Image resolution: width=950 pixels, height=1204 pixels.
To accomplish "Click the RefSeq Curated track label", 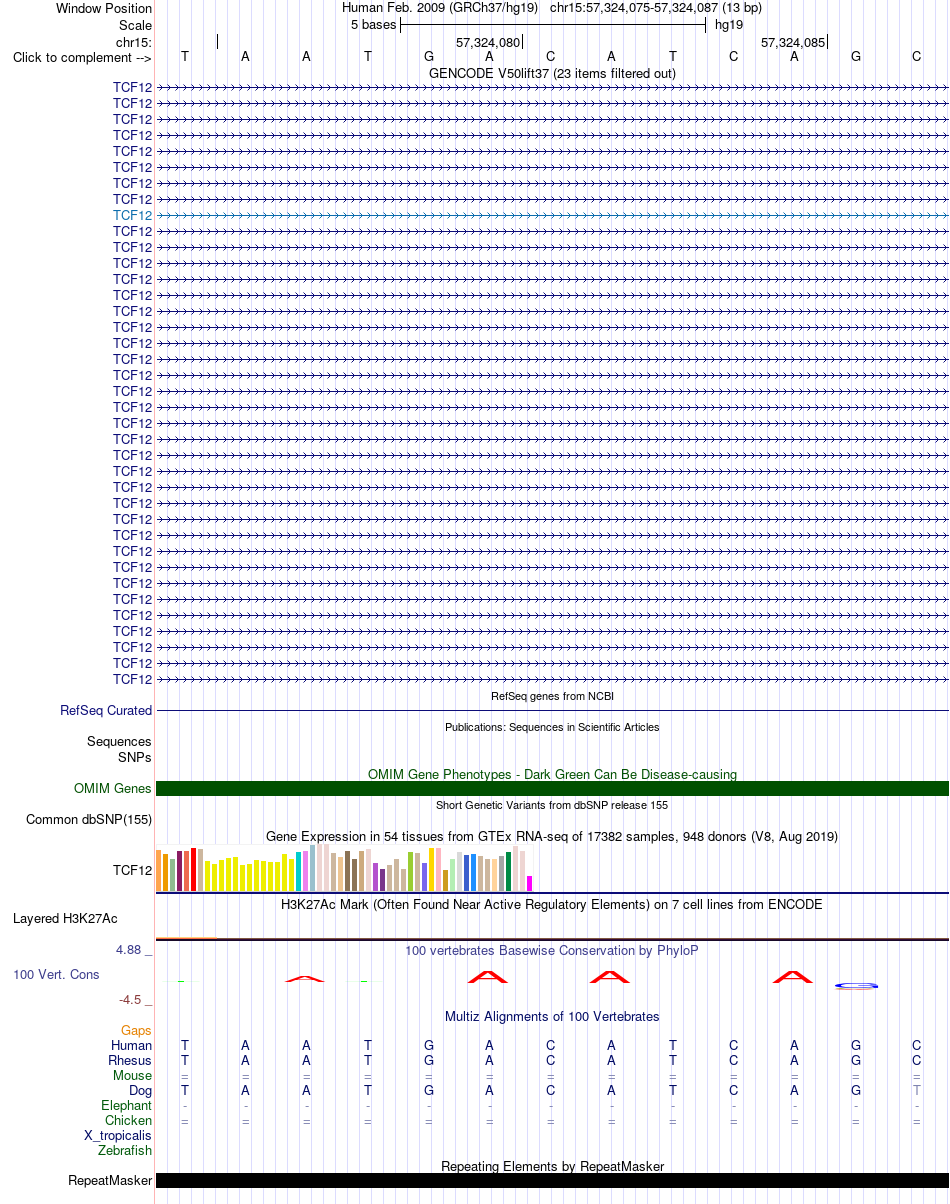I will (106, 711).
